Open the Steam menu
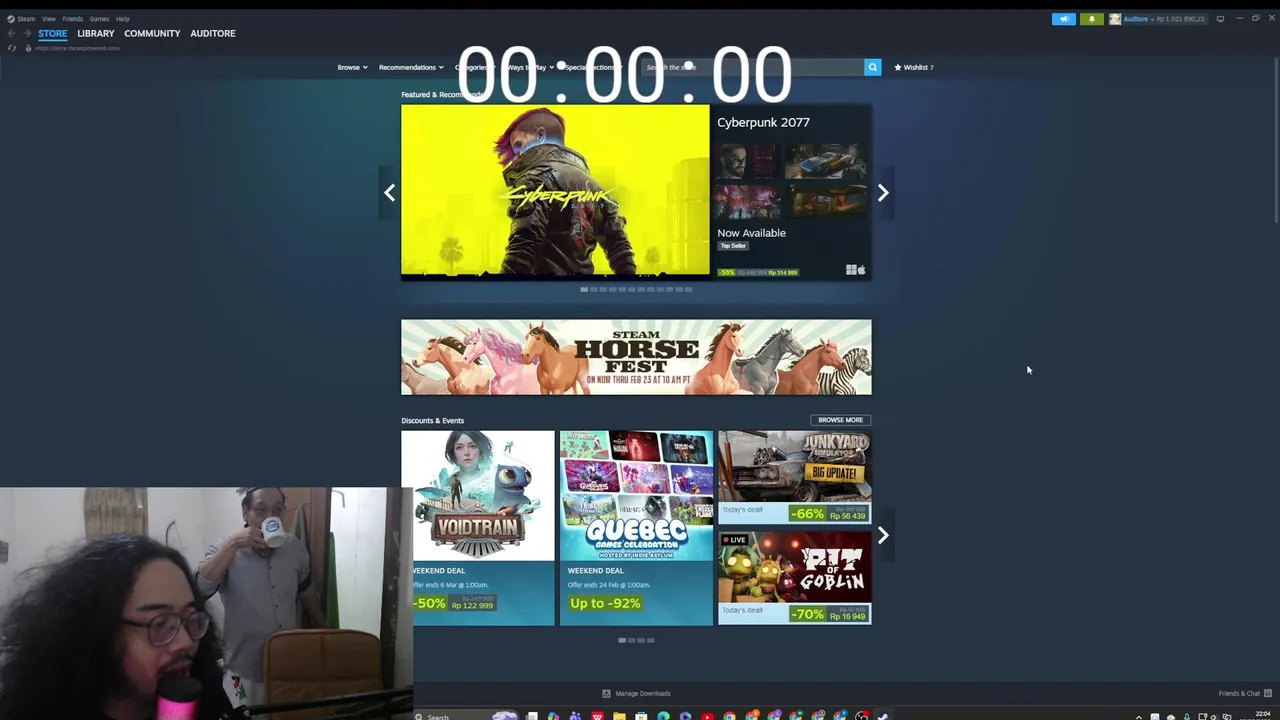 [26, 19]
